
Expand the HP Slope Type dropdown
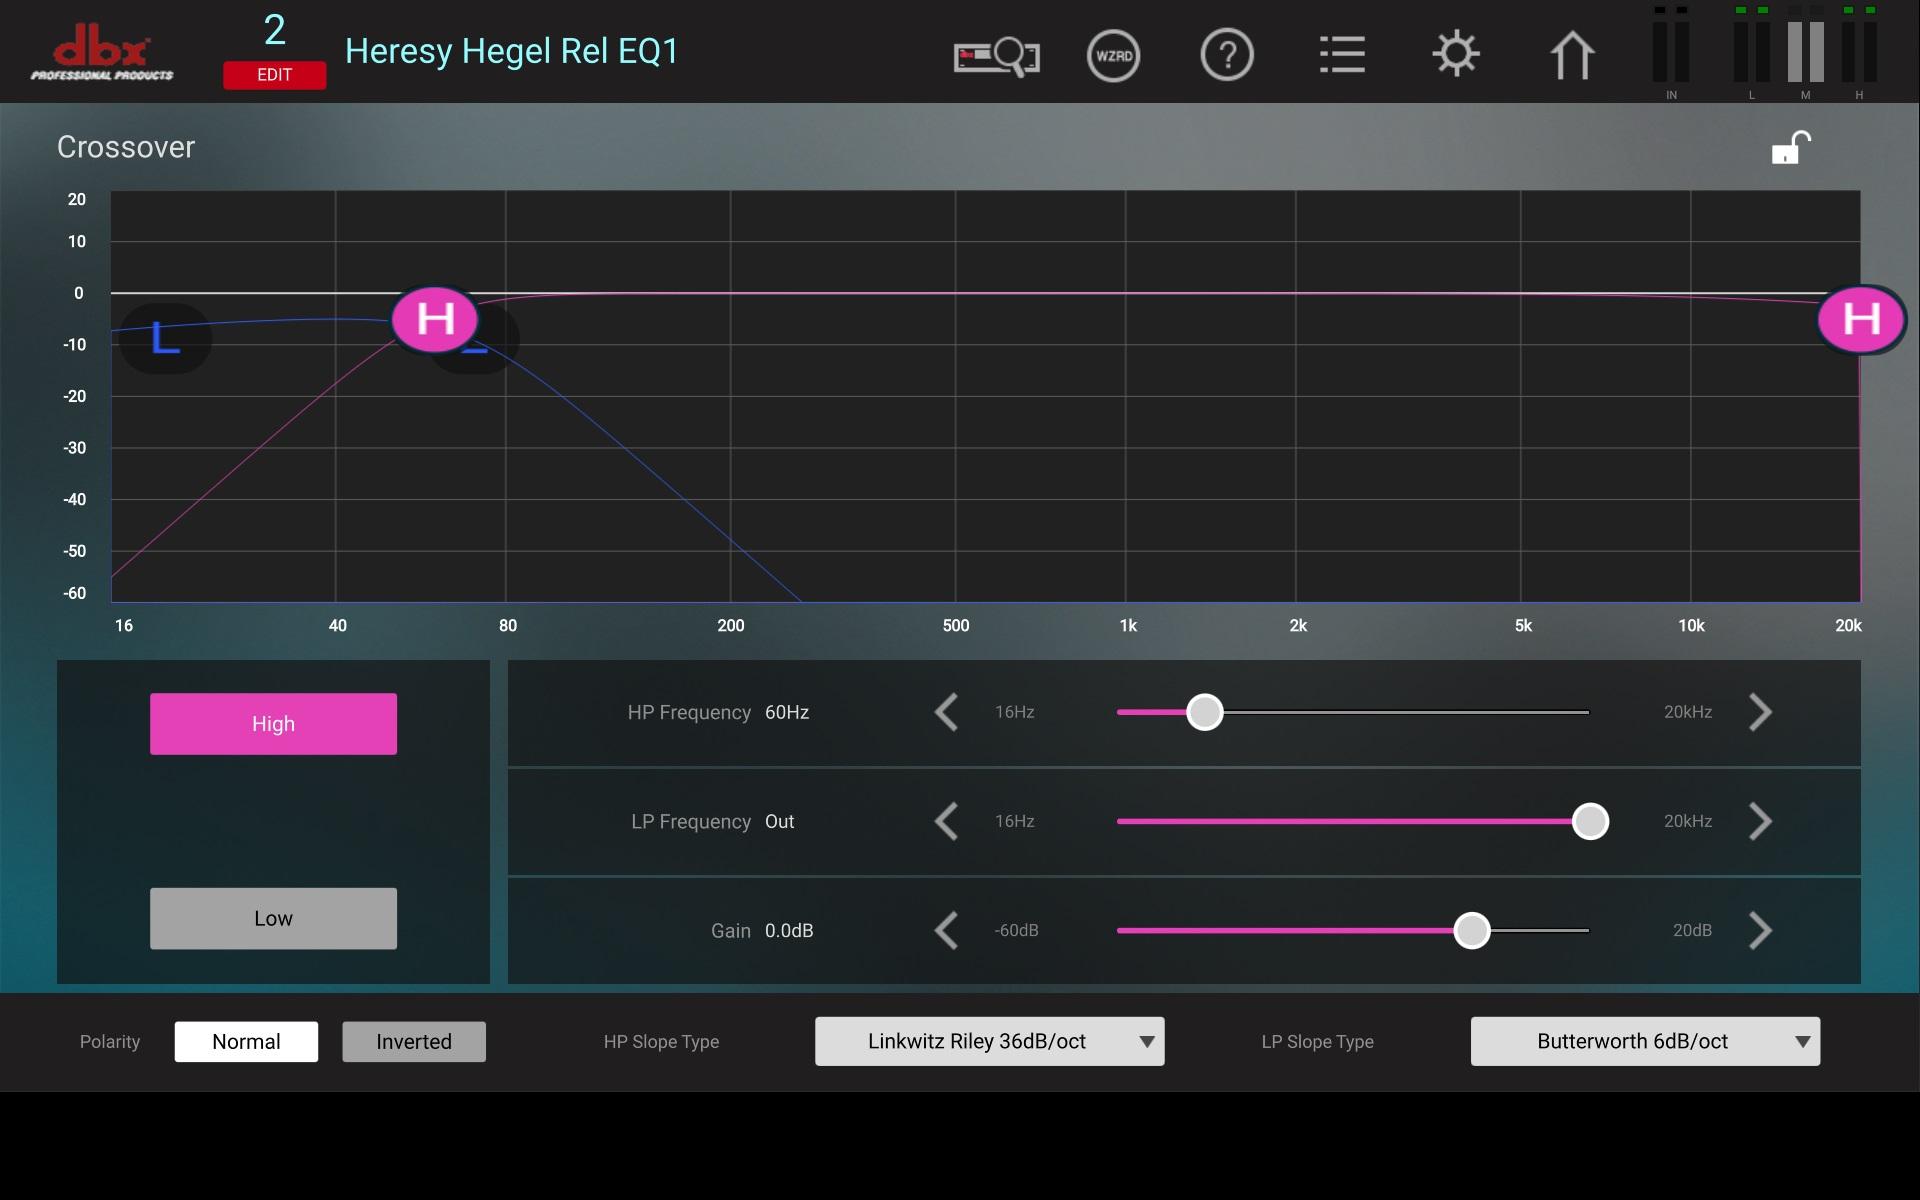pos(989,1041)
